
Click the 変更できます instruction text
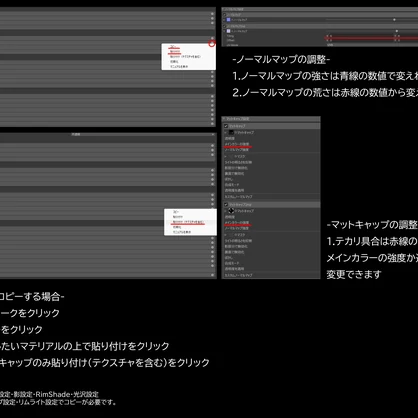(354, 274)
